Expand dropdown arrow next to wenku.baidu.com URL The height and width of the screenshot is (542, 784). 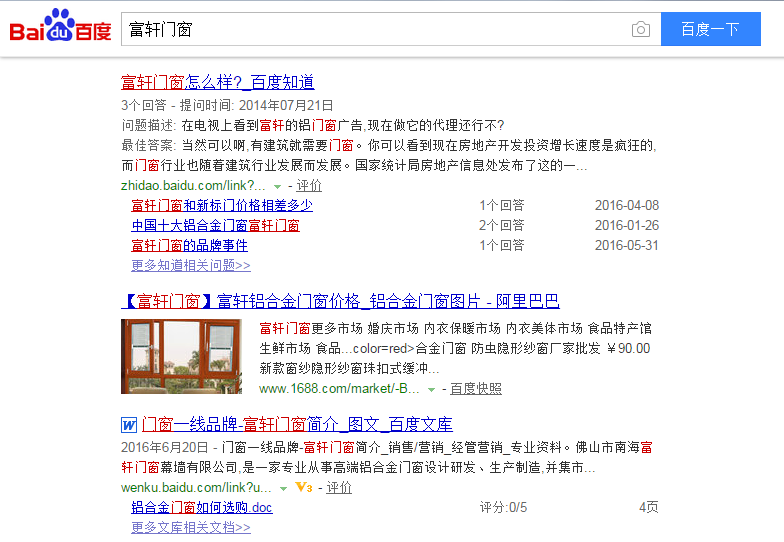click(284, 488)
